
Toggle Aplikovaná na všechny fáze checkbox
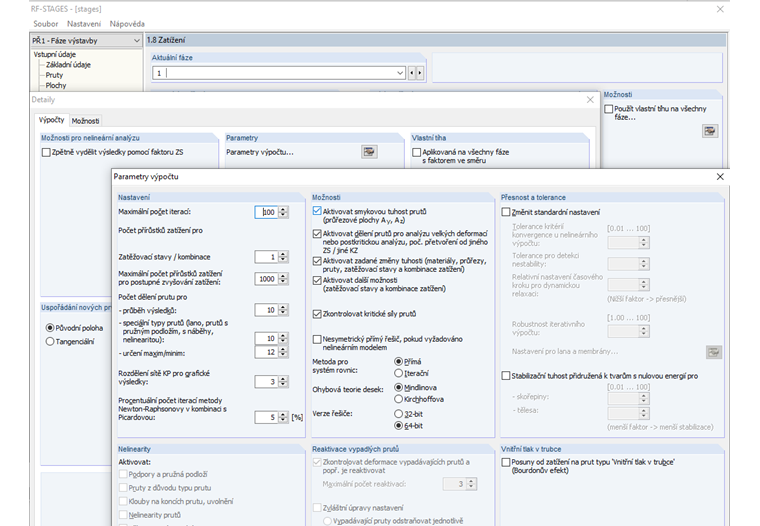[x=416, y=152]
